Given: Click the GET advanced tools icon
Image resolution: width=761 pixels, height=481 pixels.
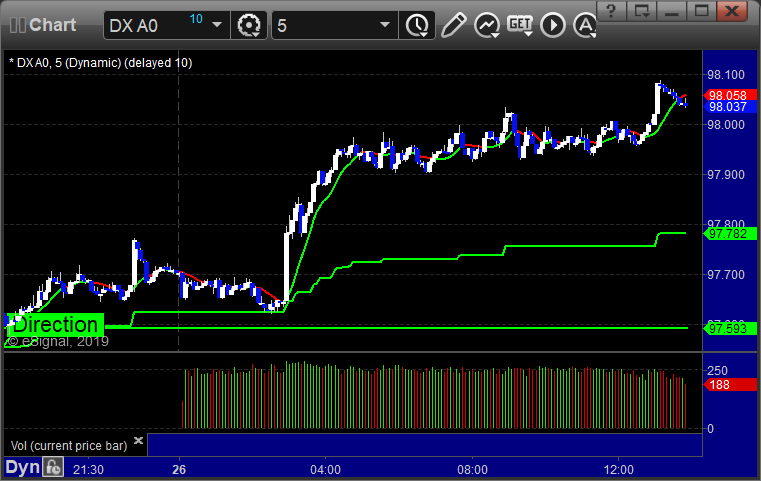Looking at the screenshot, I should pyautogui.click(x=520, y=25).
